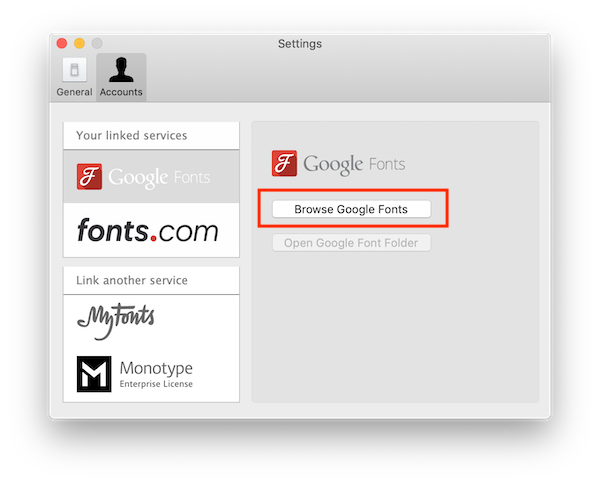Link the MyFonts service
Image resolution: width=600 pixels, height=484 pixels.
[x=151, y=321]
